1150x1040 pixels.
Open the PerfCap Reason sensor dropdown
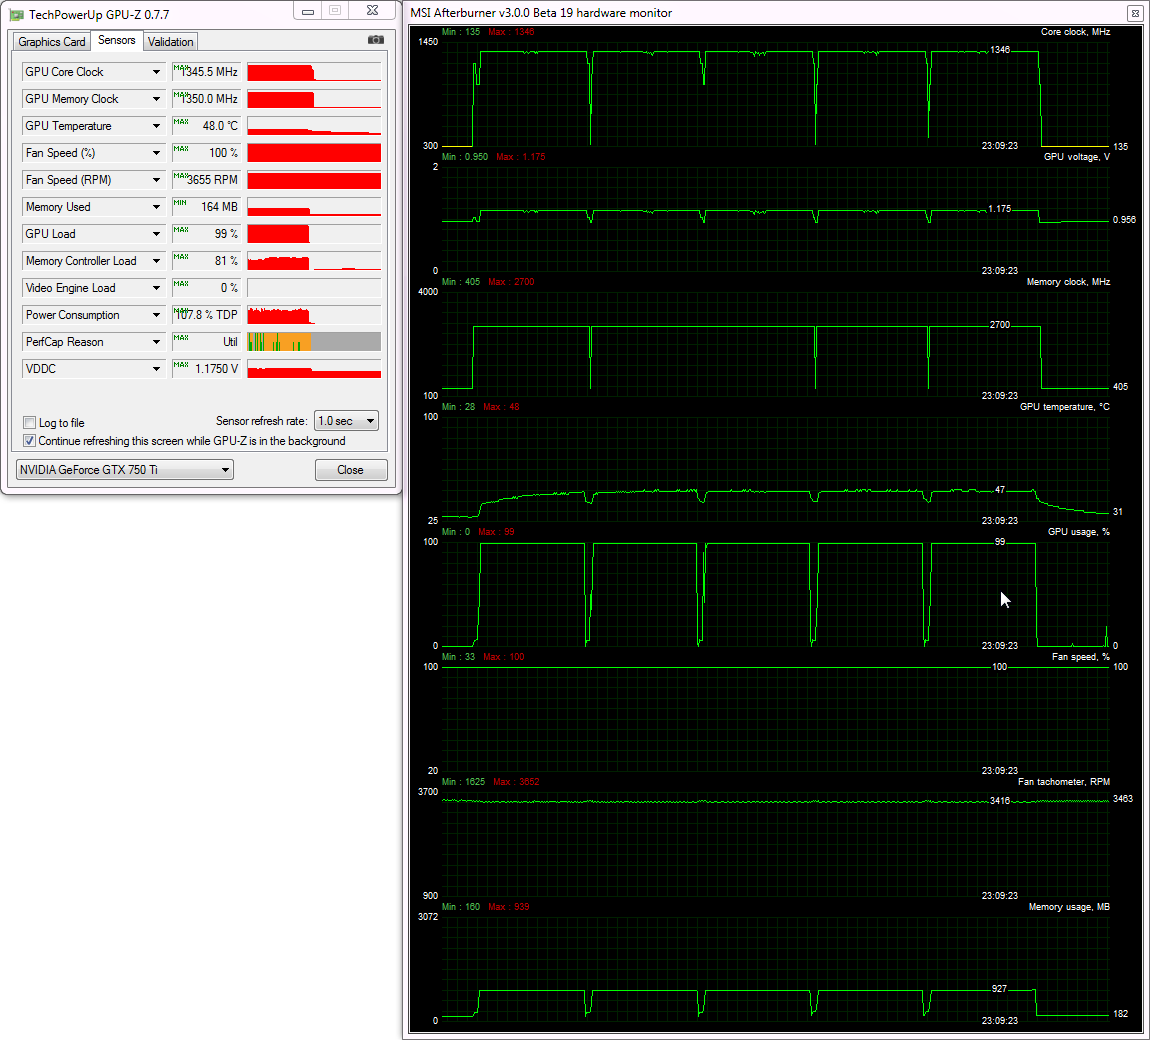[x=156, y=342]
